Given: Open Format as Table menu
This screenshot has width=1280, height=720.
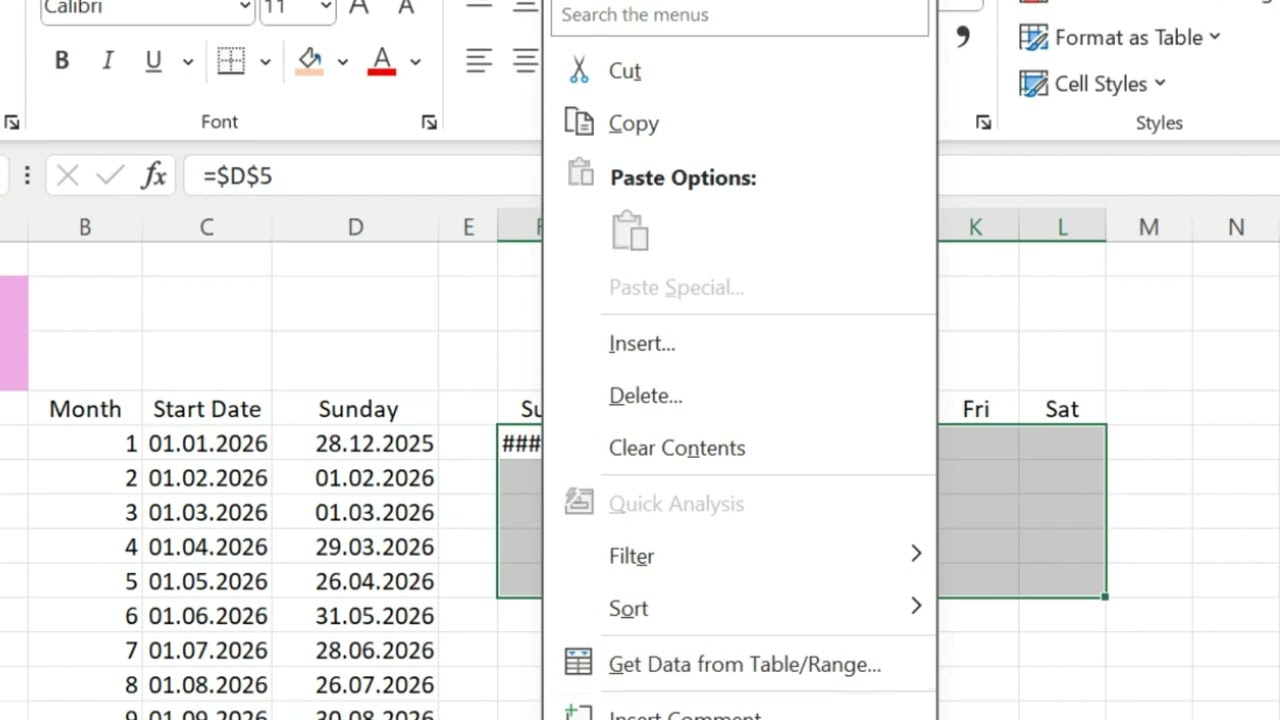Looking at the screenshot, I should pos(1121,37).
